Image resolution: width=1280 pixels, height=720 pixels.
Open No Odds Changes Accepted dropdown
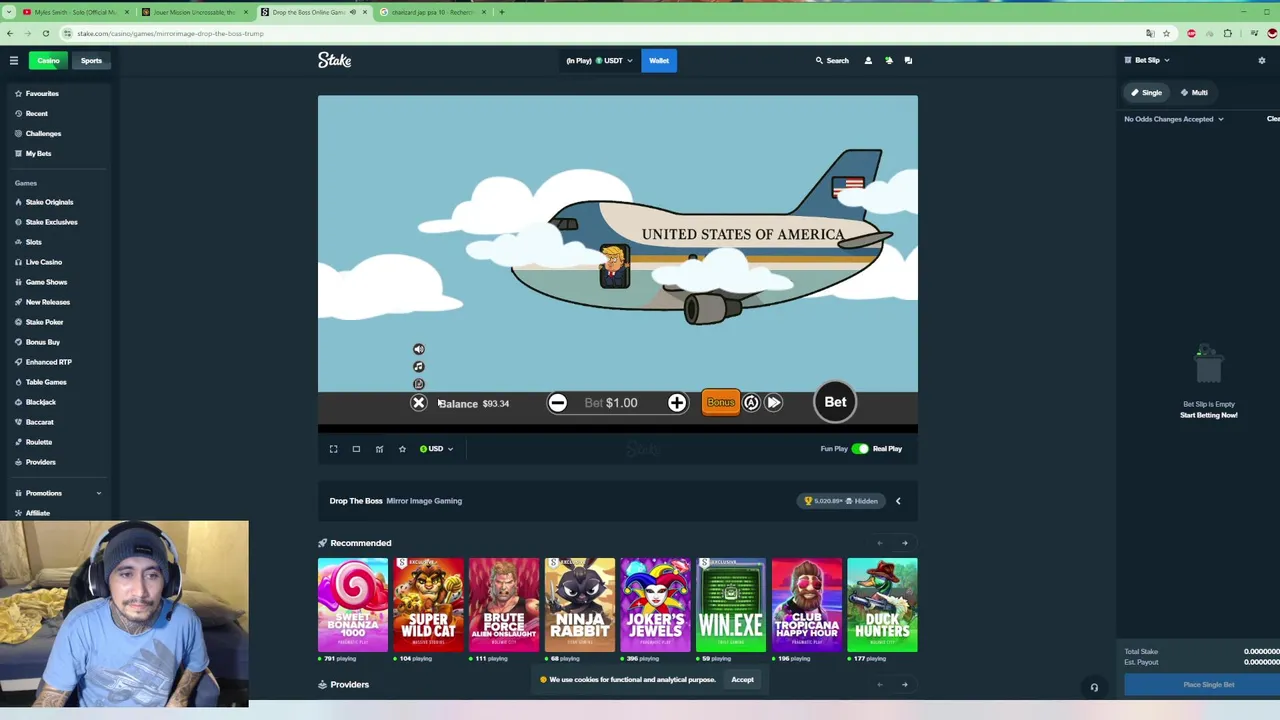[1174, 119]
